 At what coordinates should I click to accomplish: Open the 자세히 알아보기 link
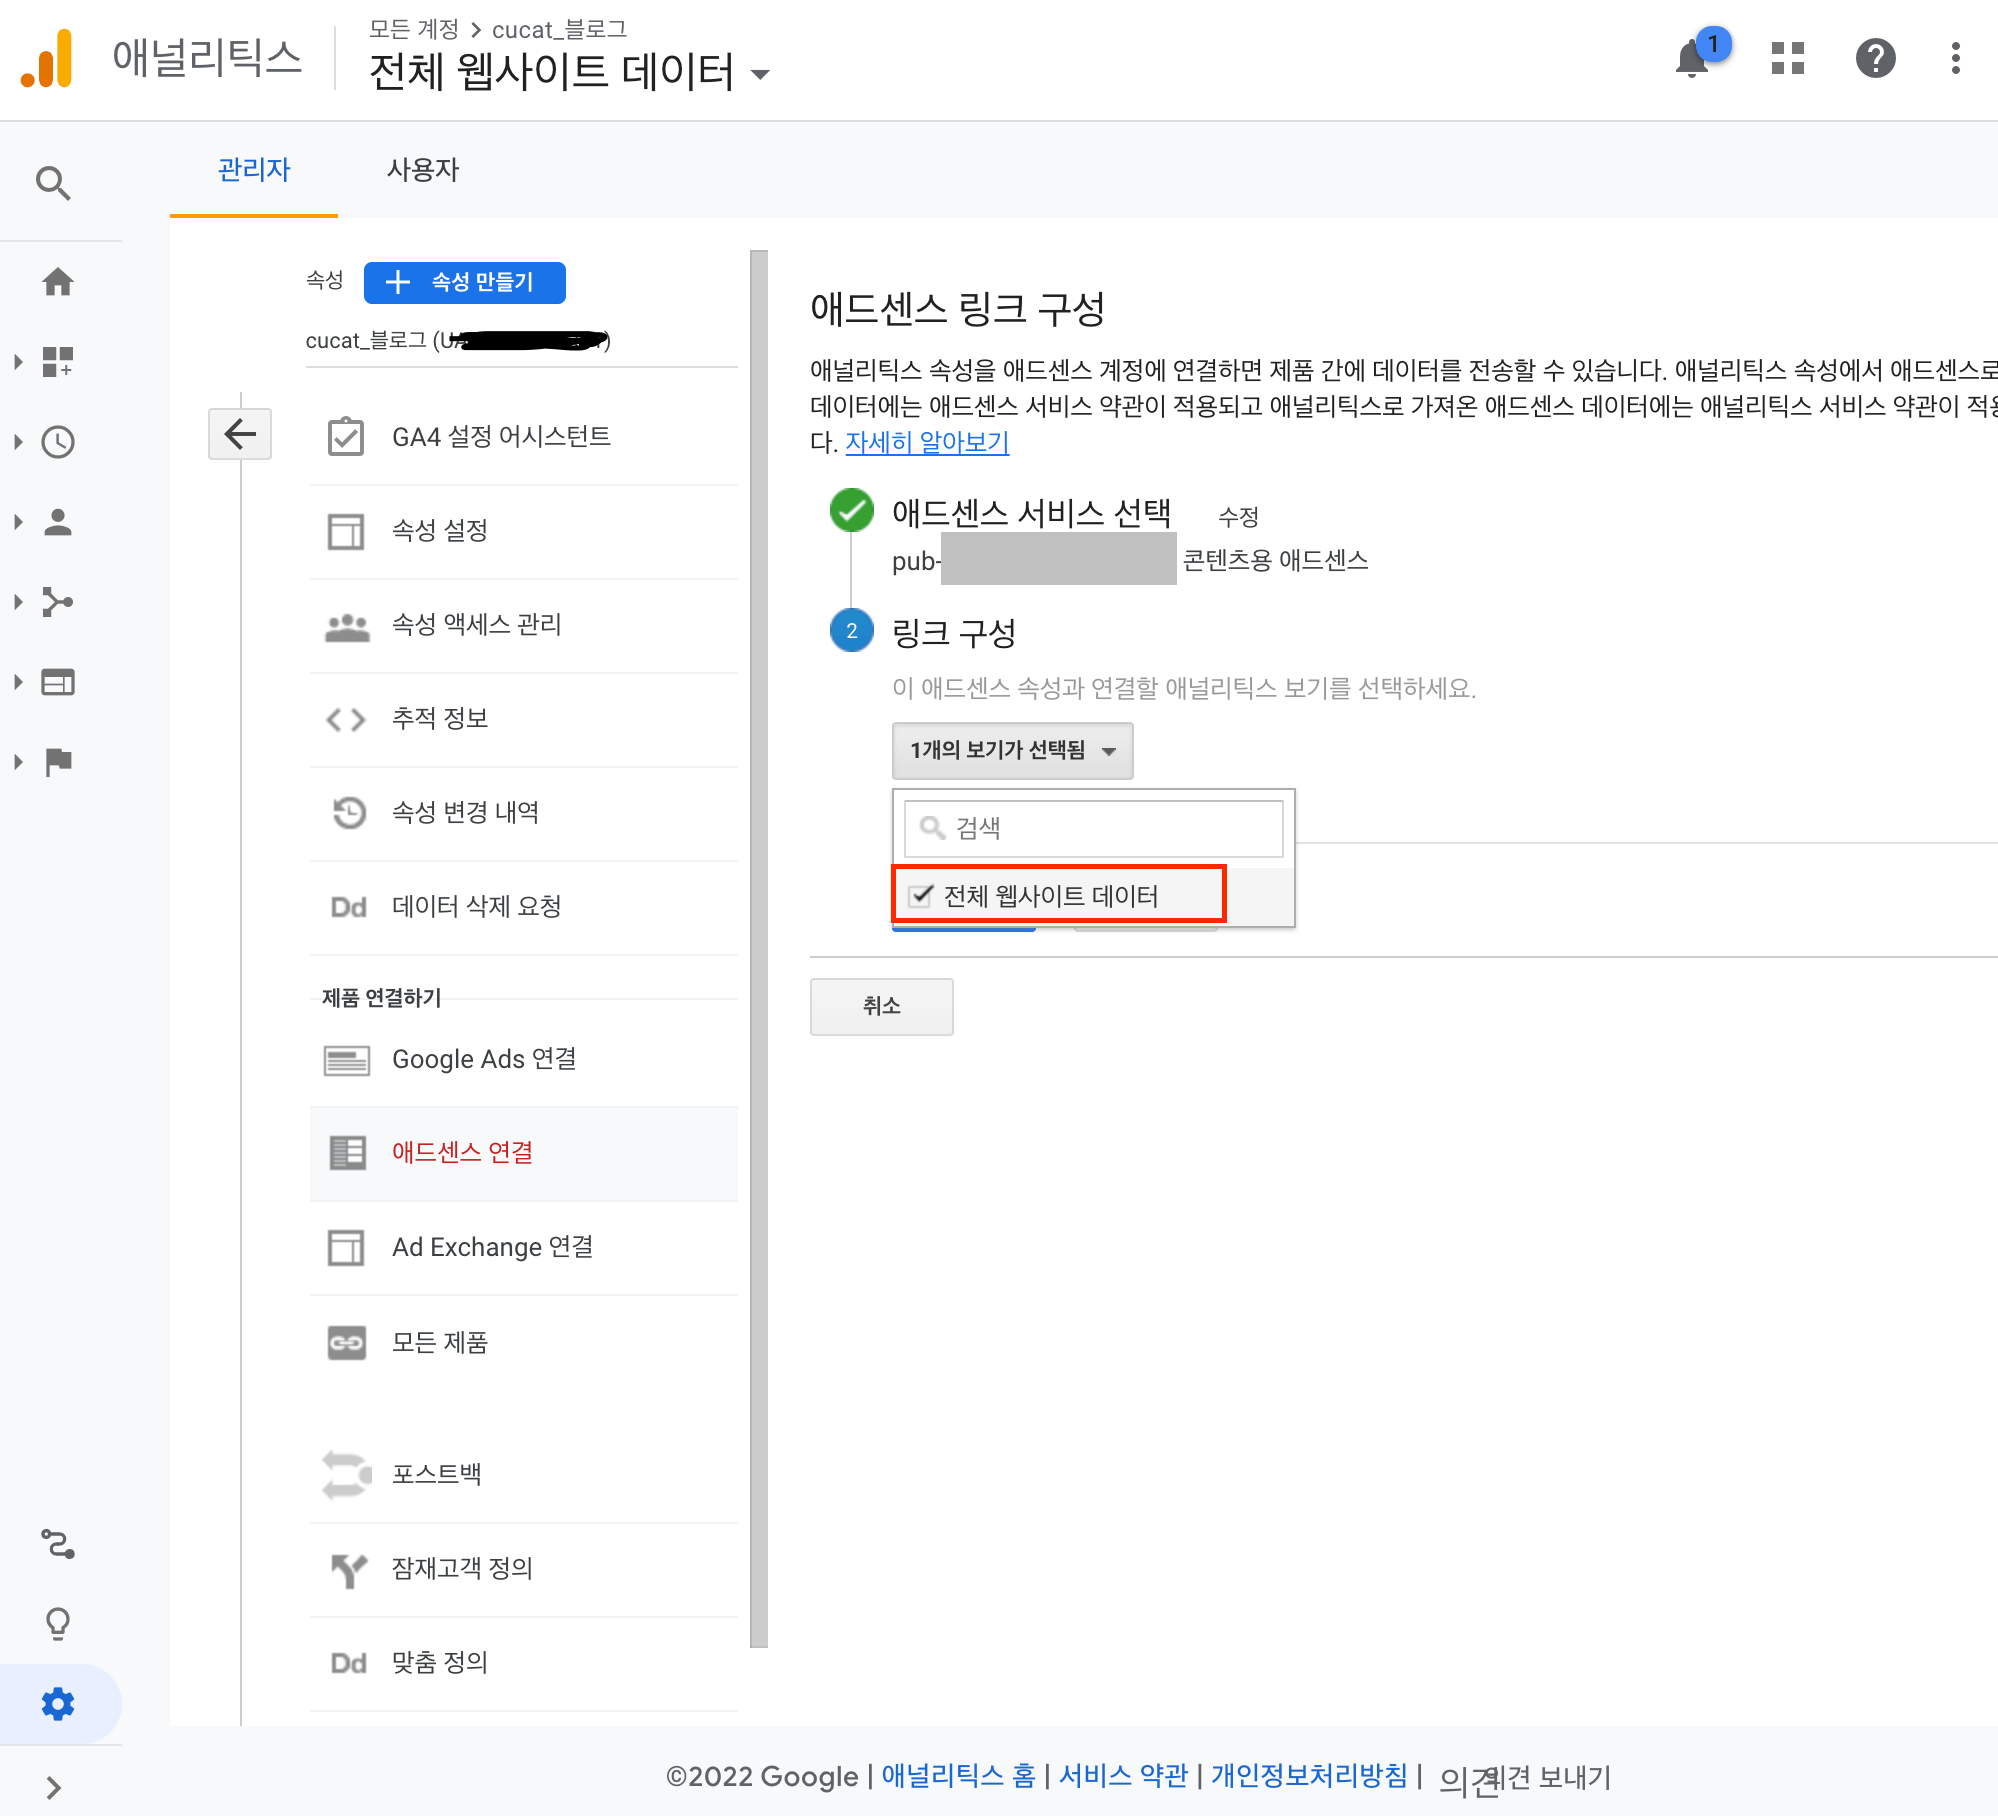pyautogui.click(x=927, y=442)
